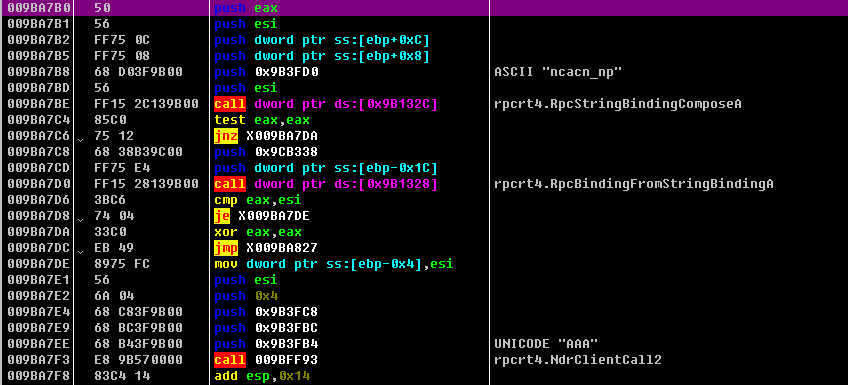Click the "call 009BFF93" instruction
This screenshot has width=848, height=385.
(x=266, y=360)
